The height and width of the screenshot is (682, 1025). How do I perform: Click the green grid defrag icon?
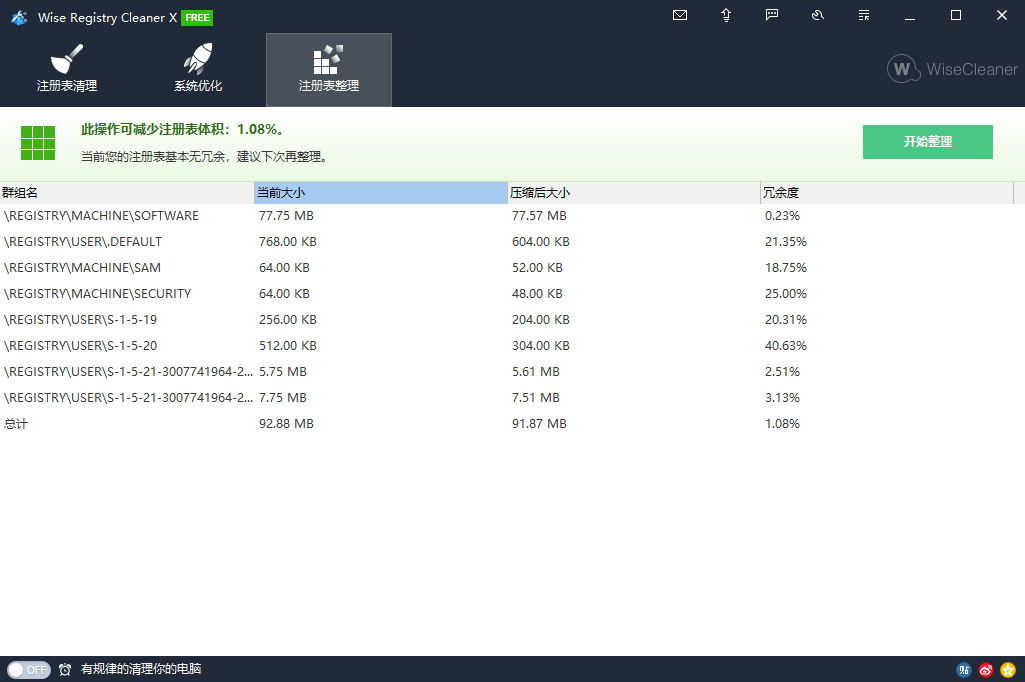[38, 143]
